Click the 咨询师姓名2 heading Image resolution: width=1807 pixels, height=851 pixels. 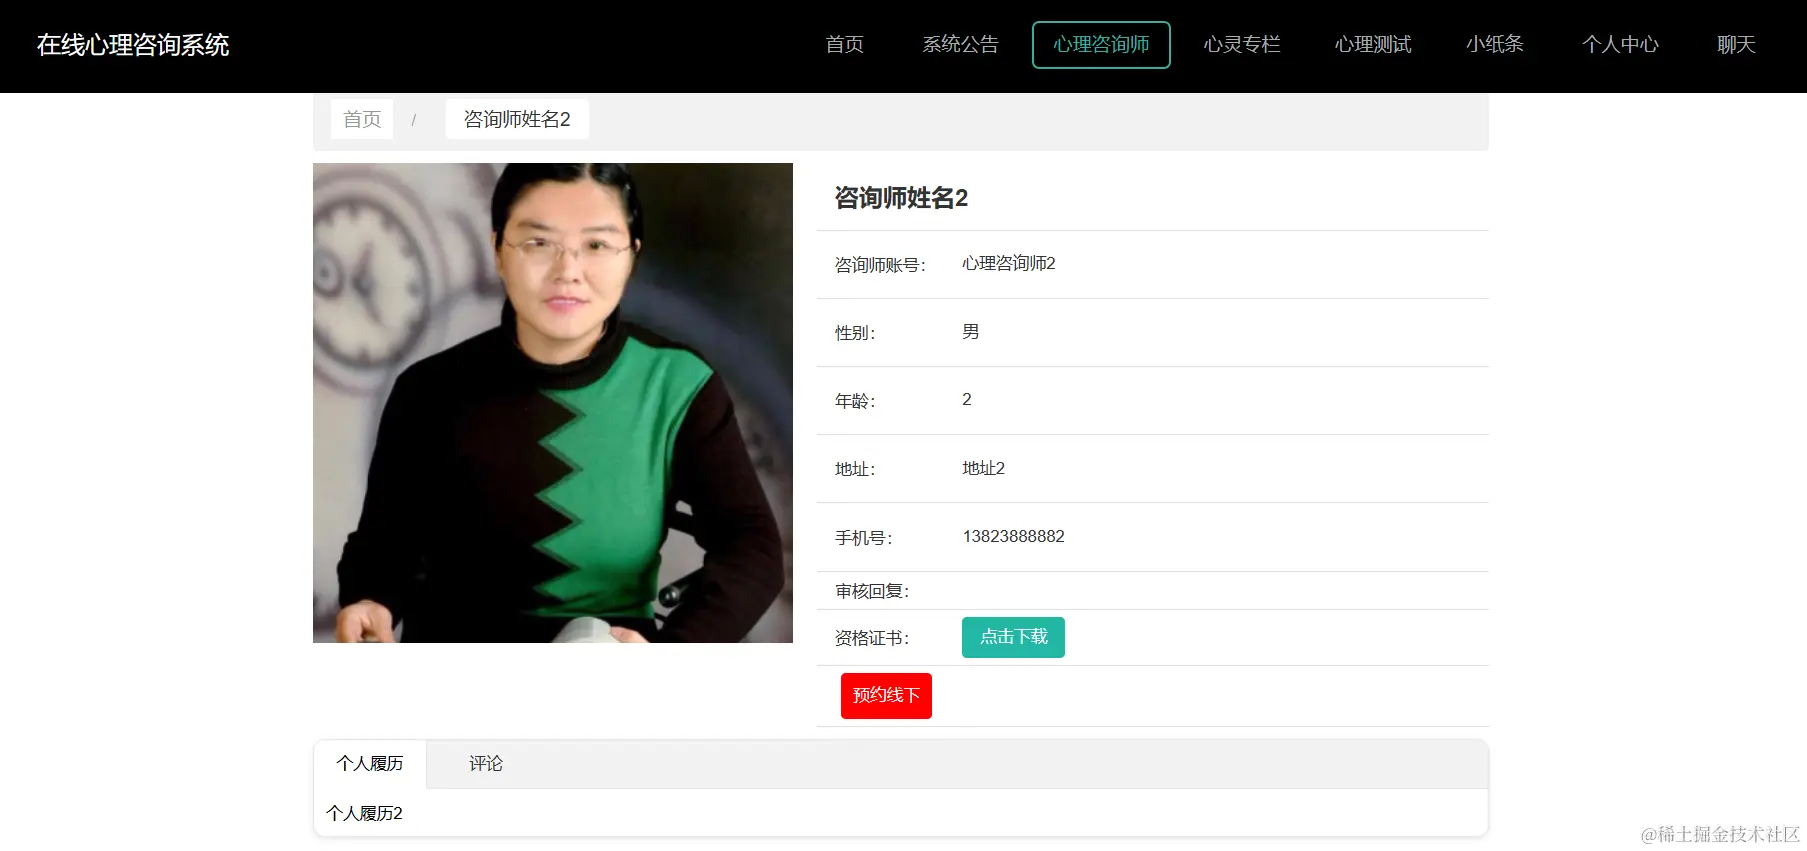(x=901, y=198)
